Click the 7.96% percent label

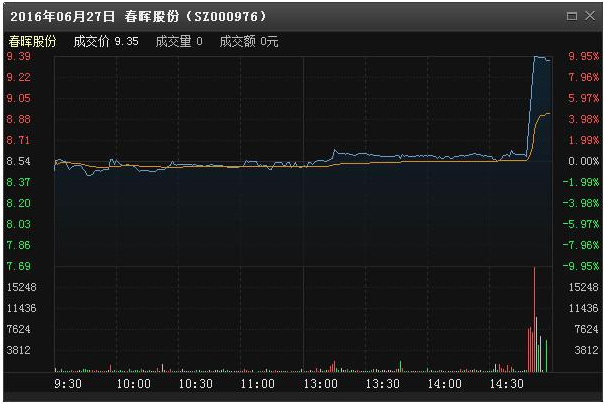click(x=584, y=77)
